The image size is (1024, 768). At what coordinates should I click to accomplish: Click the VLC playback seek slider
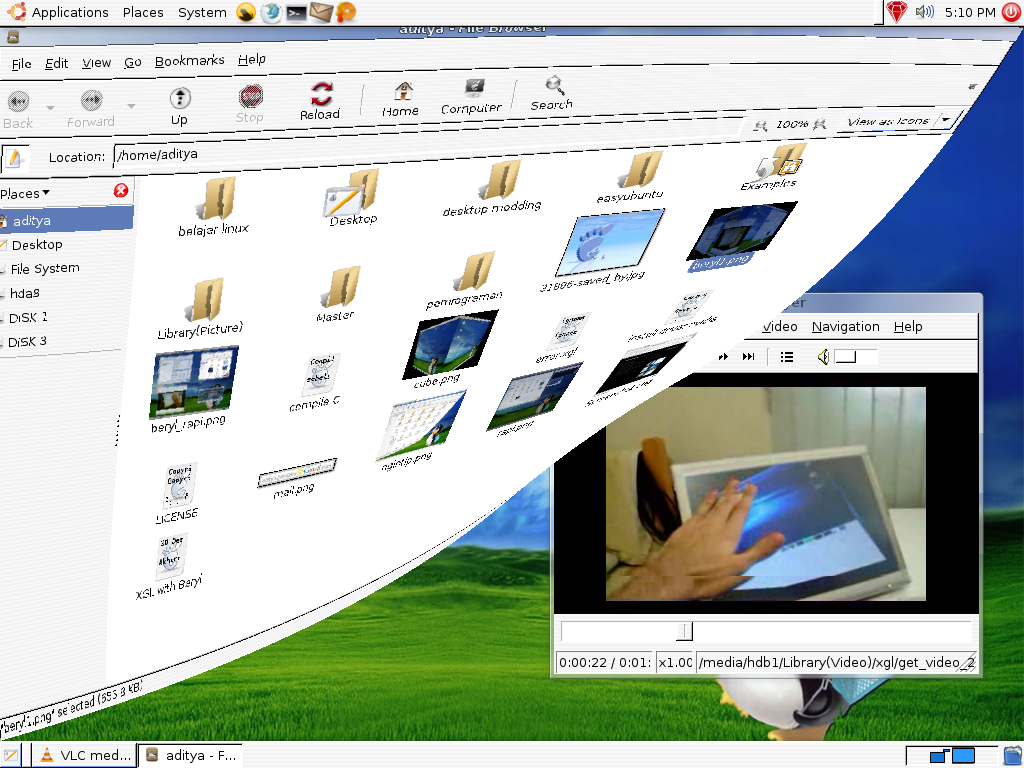[x=767, y=632]
